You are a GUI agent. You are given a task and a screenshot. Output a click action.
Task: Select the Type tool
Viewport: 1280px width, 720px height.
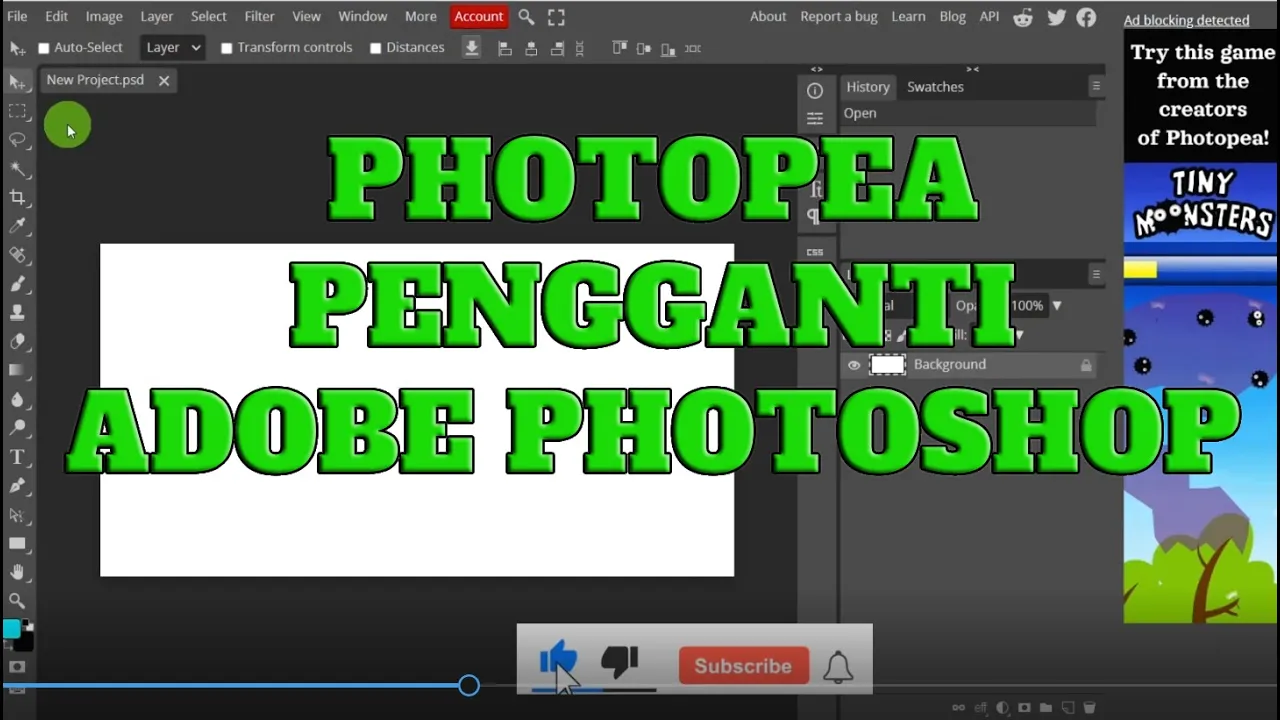pyautogui.click(x=17, y=457)
